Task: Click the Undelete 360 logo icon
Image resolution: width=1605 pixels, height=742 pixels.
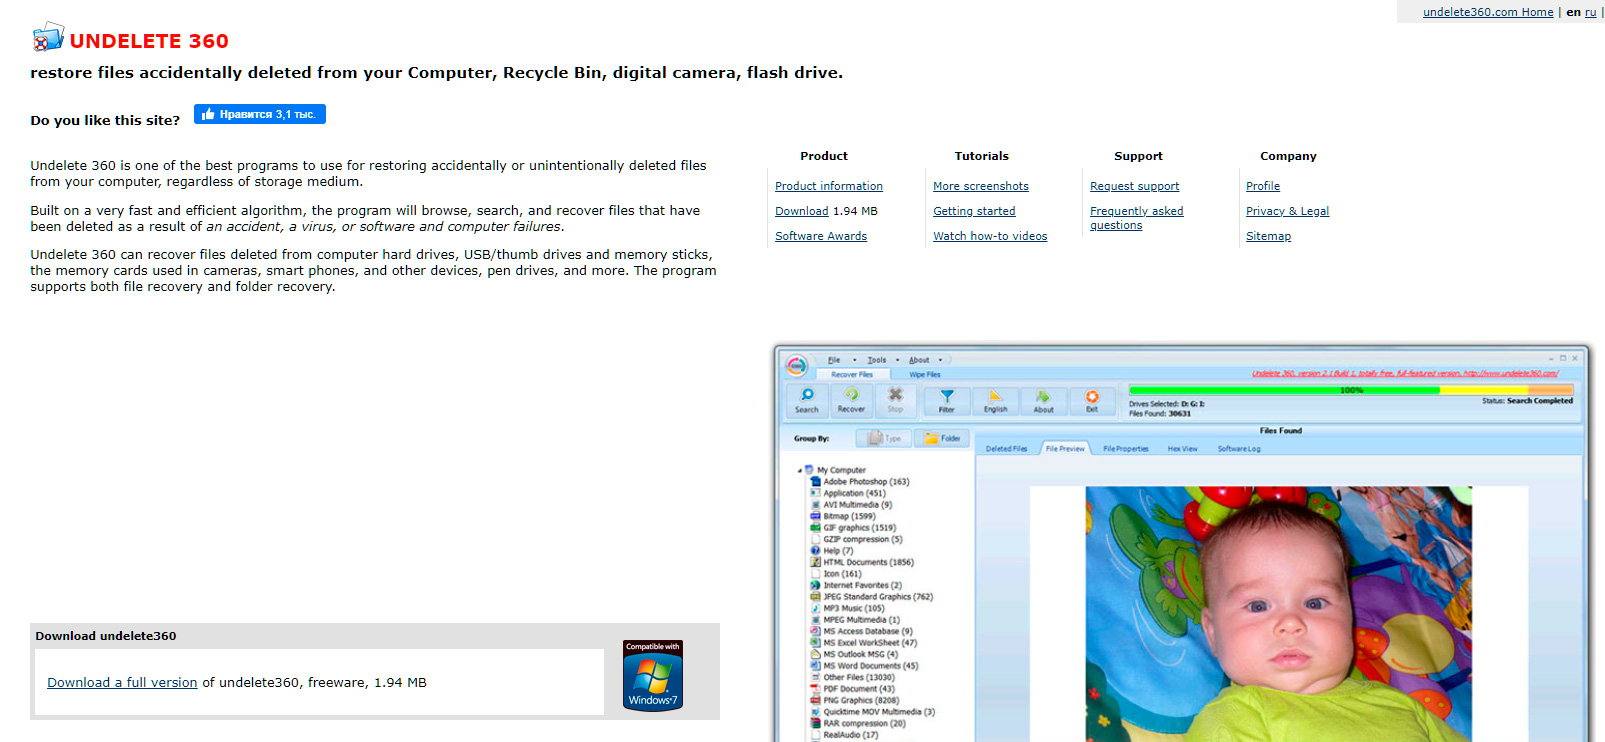Action: 48,38
